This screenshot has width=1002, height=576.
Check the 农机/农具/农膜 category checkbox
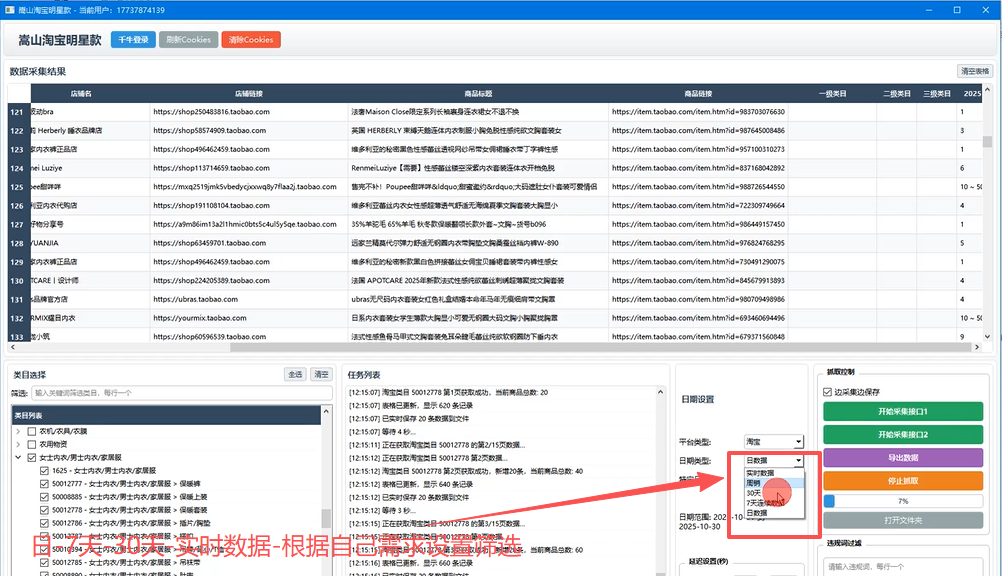coord(30,431)
